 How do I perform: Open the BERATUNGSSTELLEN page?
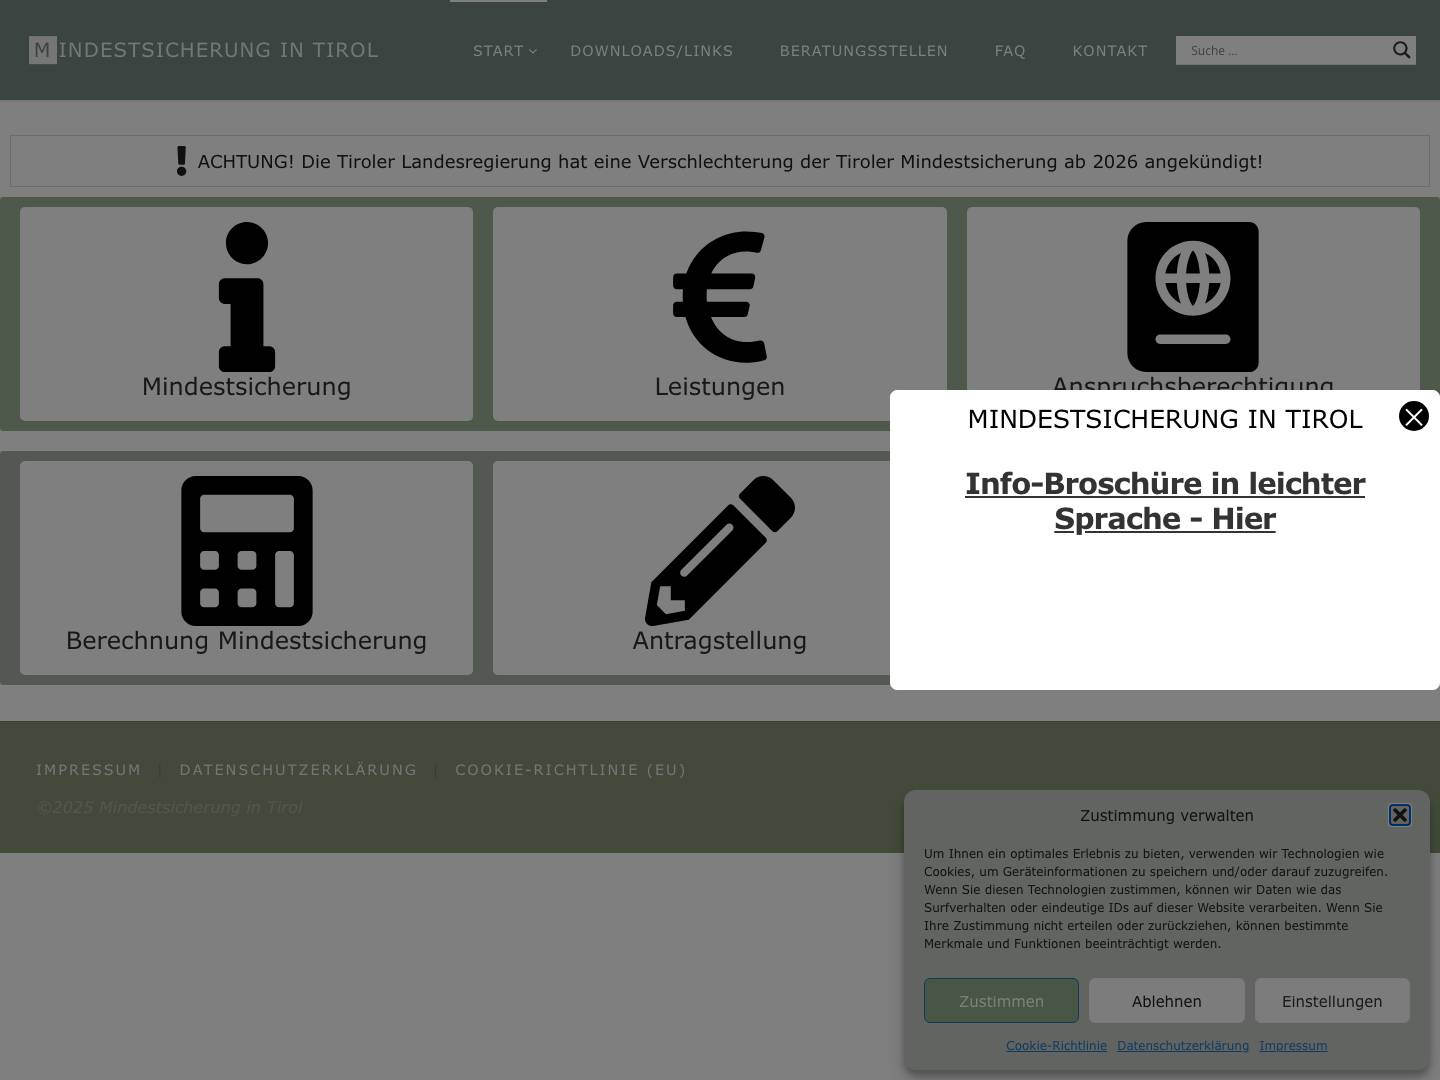(863, 51)
